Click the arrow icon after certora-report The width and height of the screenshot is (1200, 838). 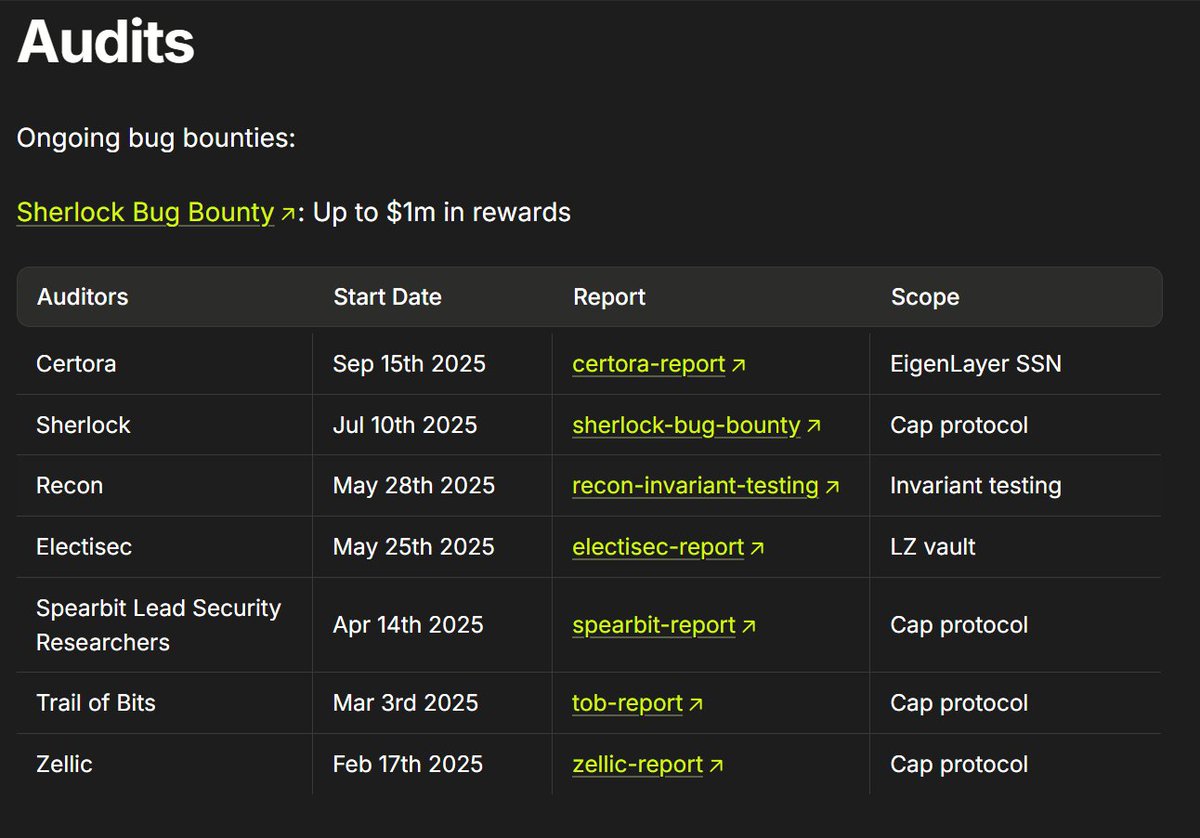[x=739, y=366]
